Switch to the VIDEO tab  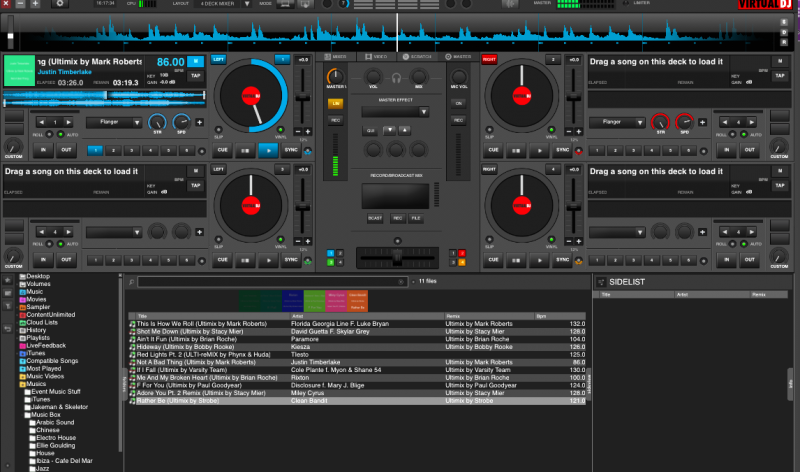coord(376,57)
